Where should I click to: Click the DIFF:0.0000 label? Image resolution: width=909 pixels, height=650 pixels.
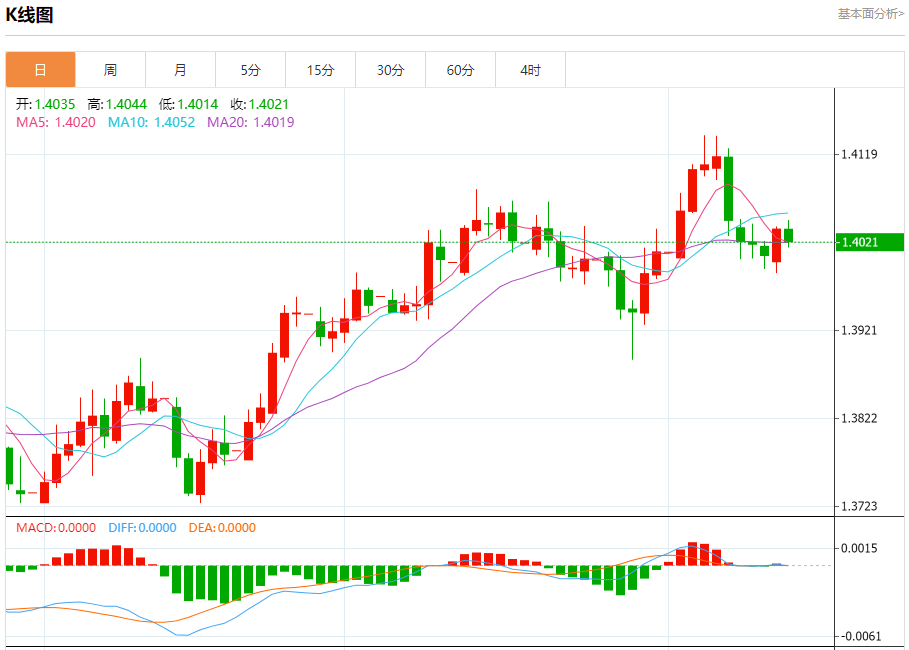[x=142, y=528]
